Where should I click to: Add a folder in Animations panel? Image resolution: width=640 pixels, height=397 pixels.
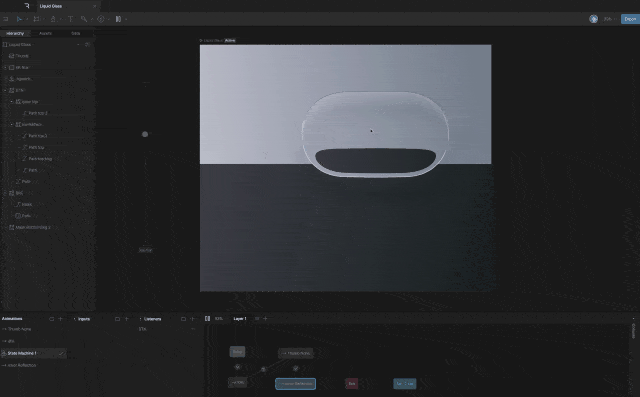point(51,319)
